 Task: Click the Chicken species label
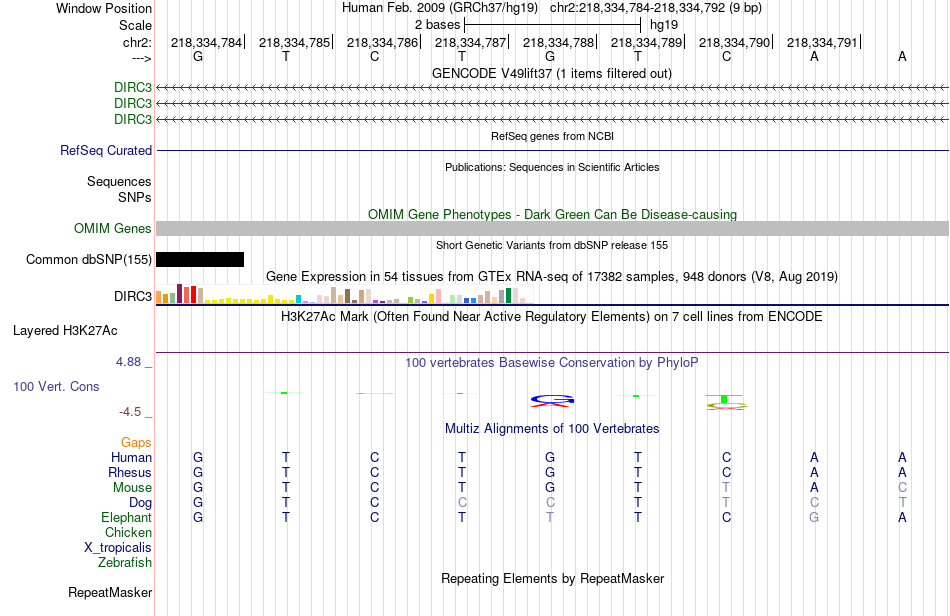coord(128,532)
